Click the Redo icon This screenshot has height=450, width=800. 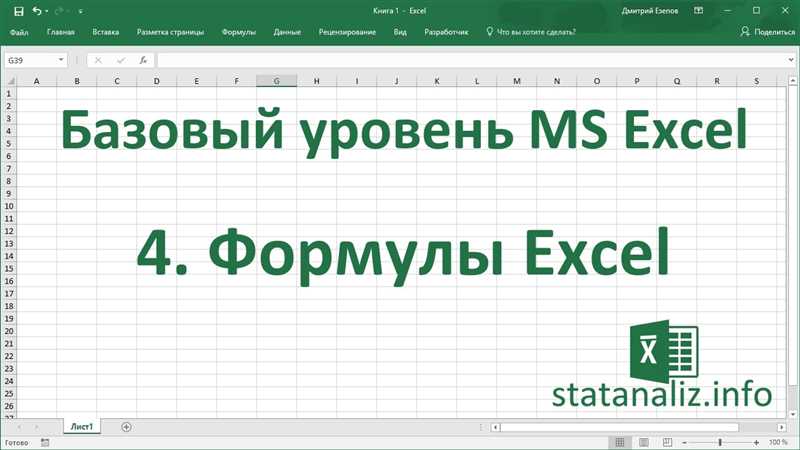59,11
